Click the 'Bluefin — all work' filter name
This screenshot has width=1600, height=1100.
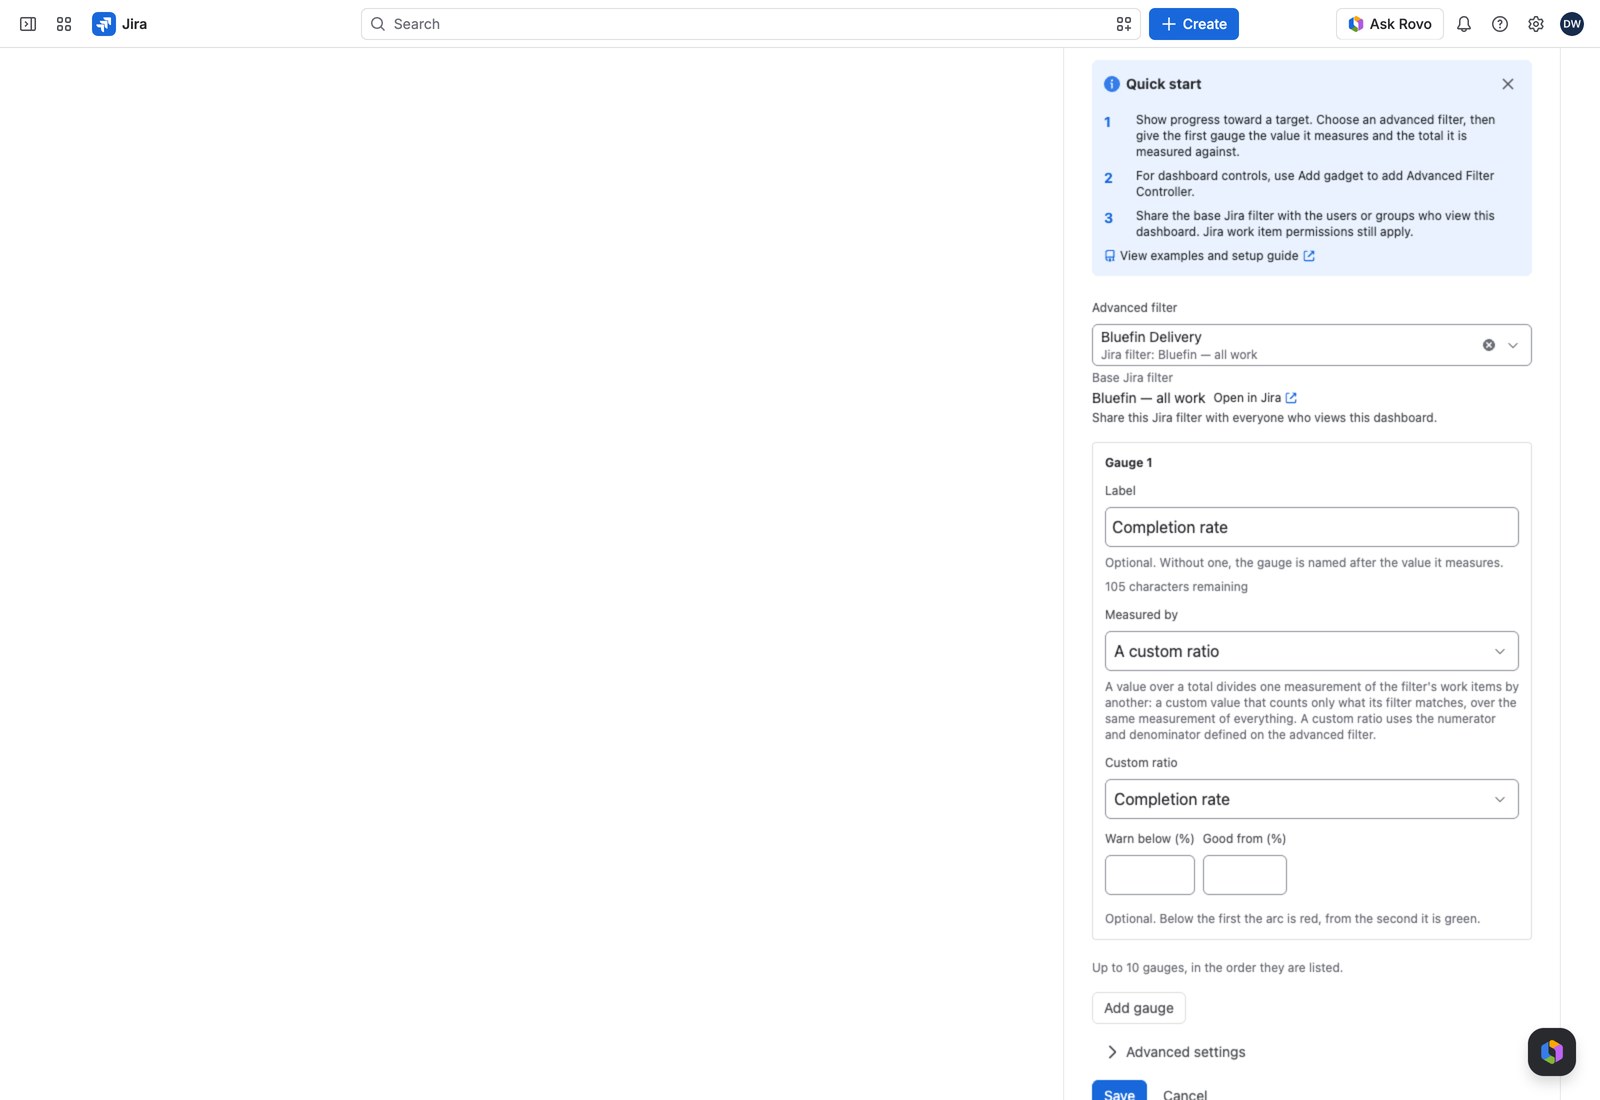point(1148,398)
